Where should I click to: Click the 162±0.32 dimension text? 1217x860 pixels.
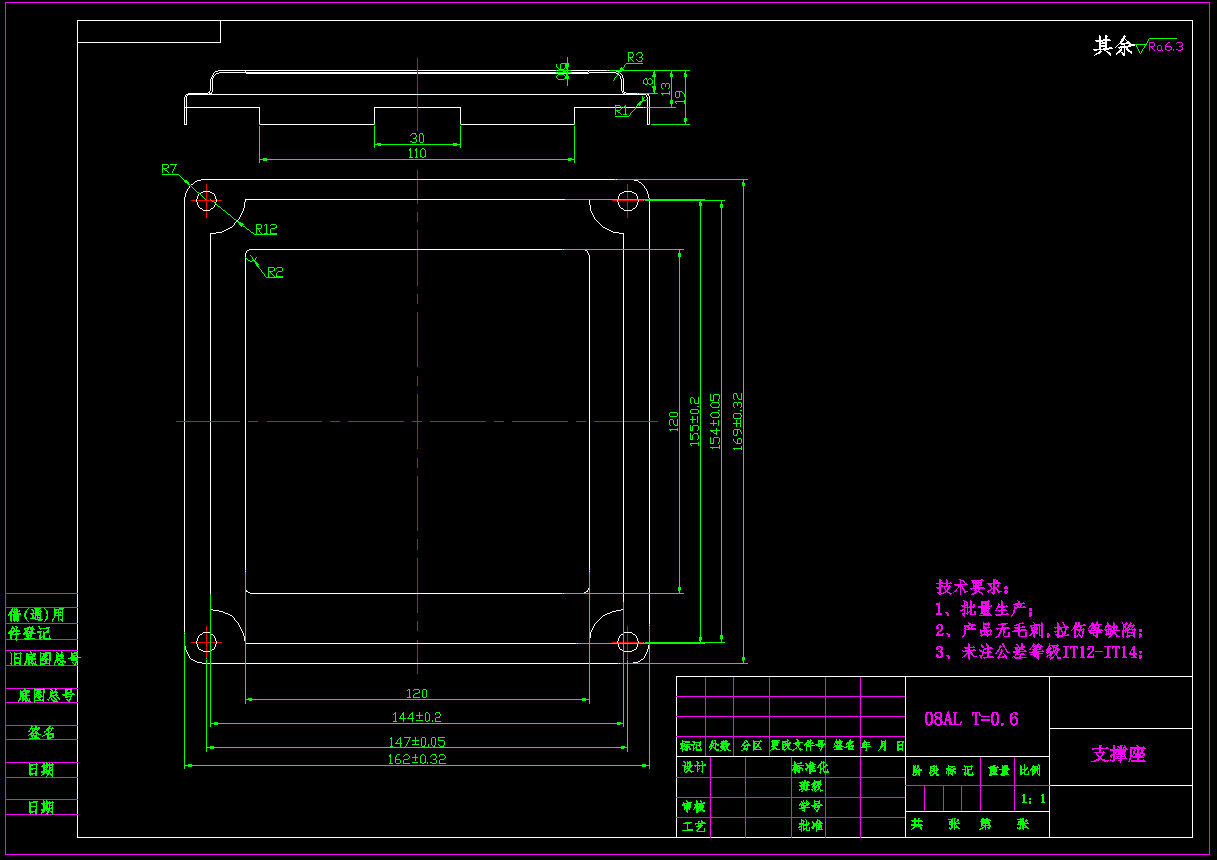coord(417,759)
